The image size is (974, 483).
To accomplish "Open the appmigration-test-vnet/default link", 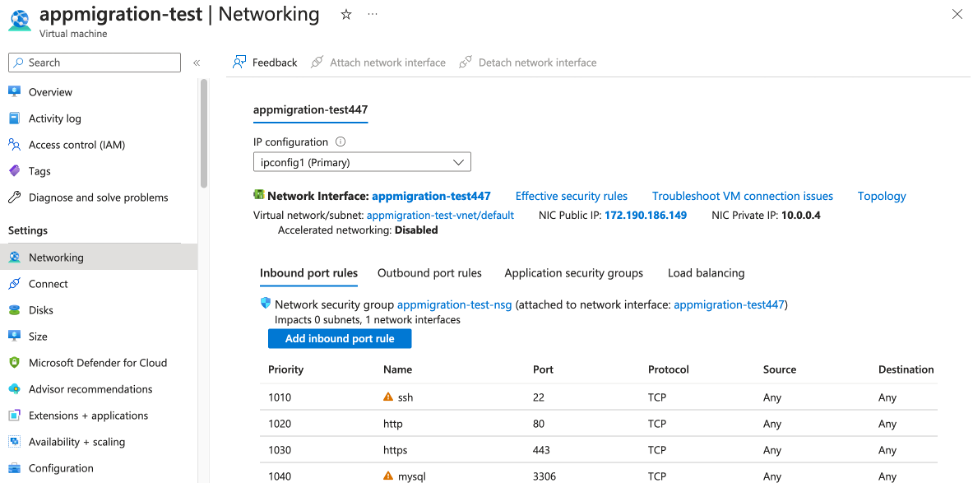I will pyautogui.click(x=440, y=215).
